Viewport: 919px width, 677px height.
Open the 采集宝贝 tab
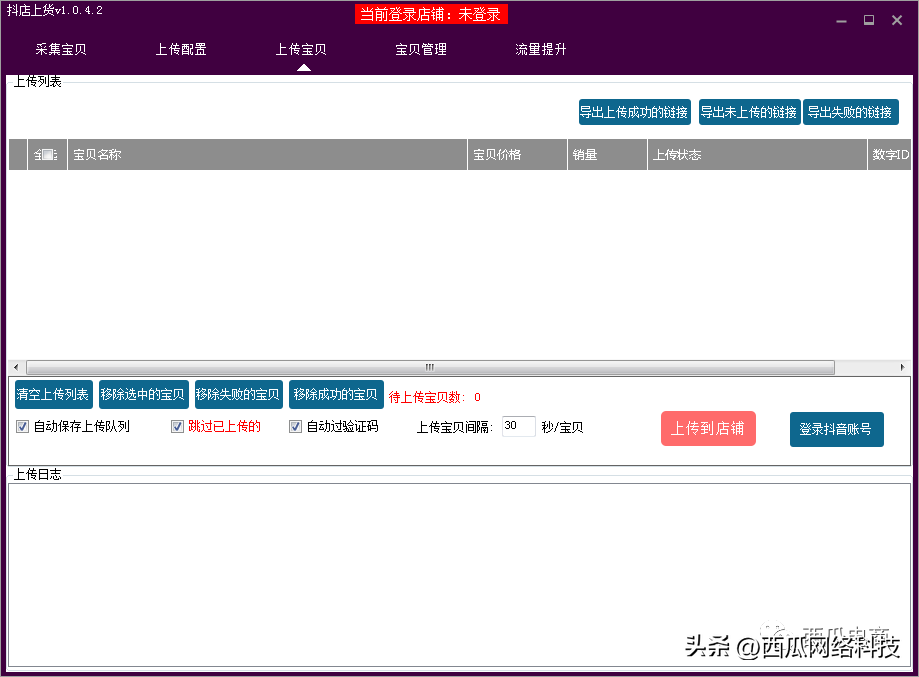click(x=61, y=49)
